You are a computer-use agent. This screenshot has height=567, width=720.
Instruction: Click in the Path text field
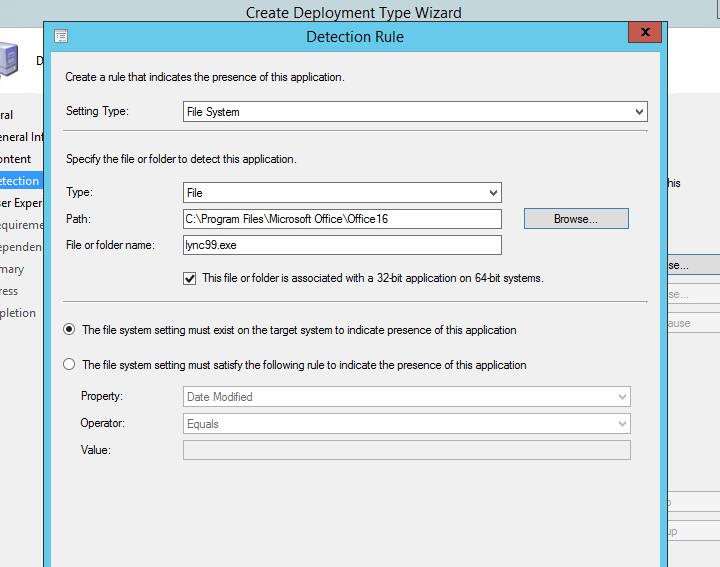(x=342, y=219)
